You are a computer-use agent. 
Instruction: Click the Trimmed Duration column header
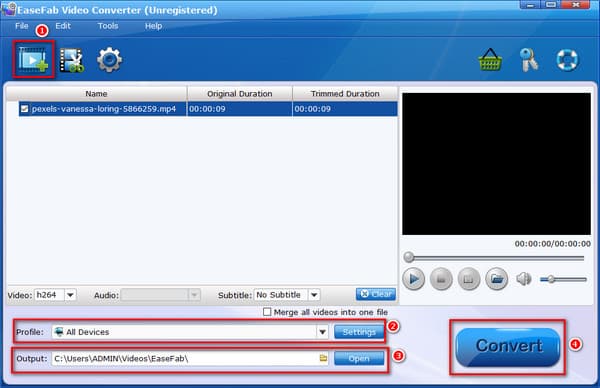coord(345,94)
